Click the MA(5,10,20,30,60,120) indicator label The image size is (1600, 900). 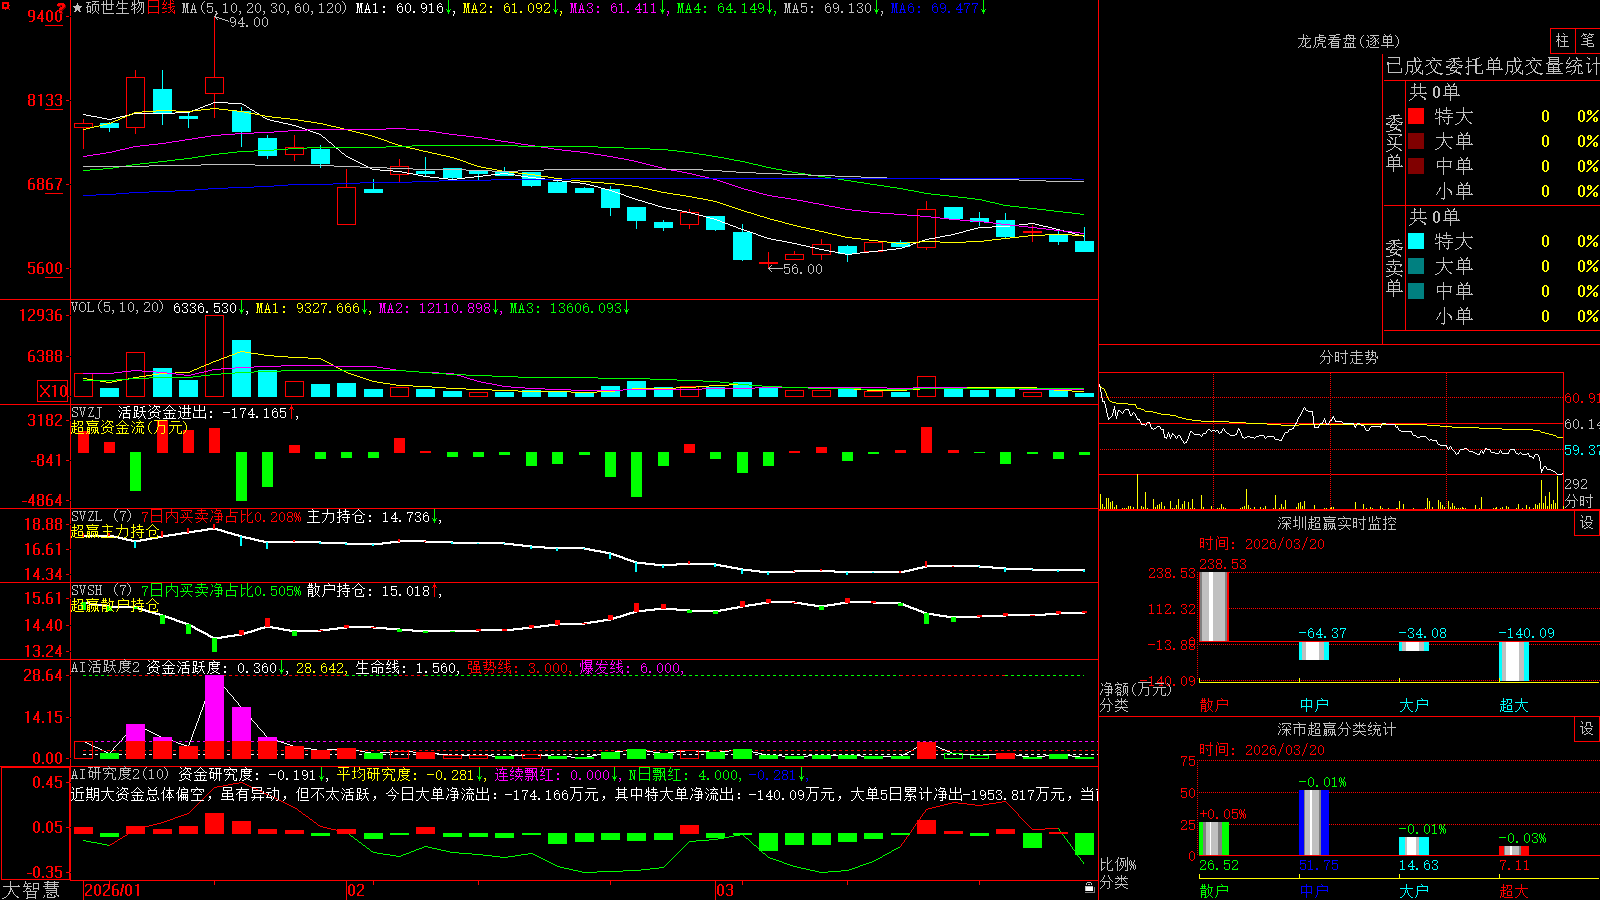[x=264, y=8]
